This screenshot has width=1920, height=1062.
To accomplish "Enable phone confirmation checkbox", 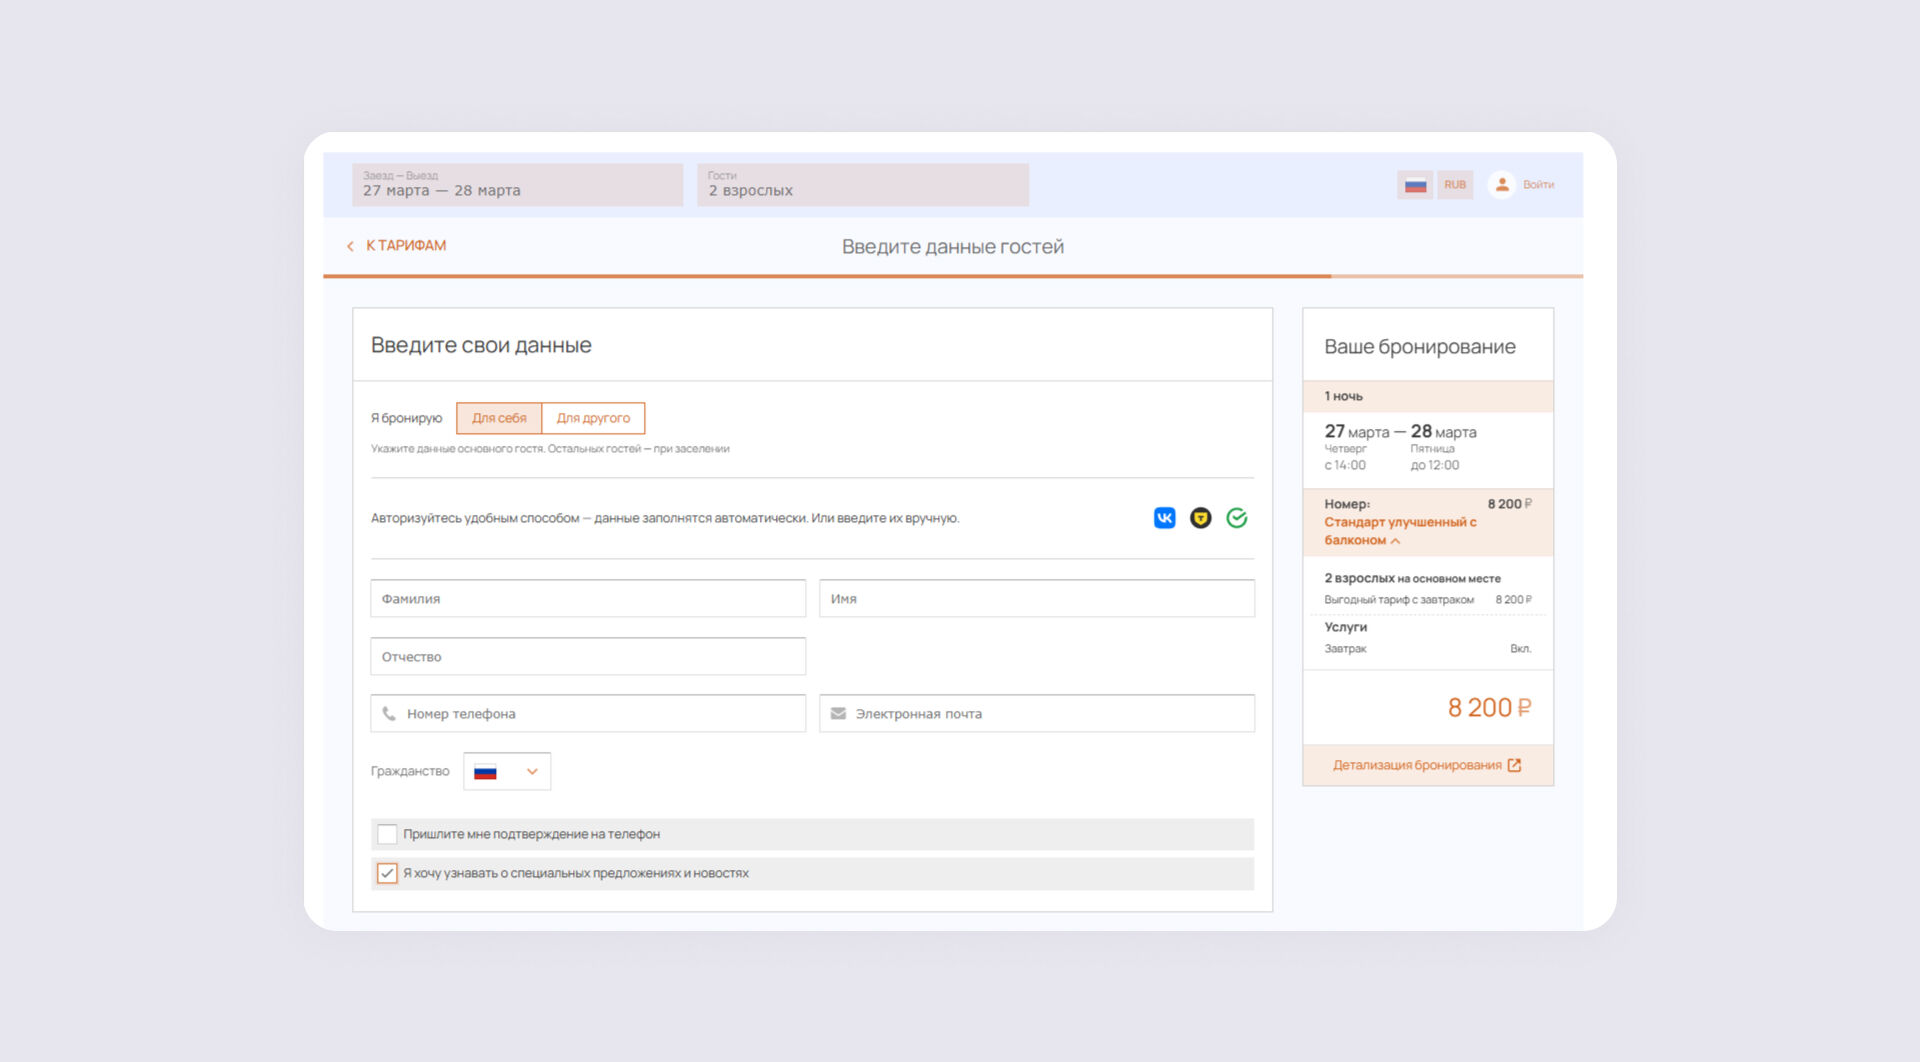I will click(387, 834).
